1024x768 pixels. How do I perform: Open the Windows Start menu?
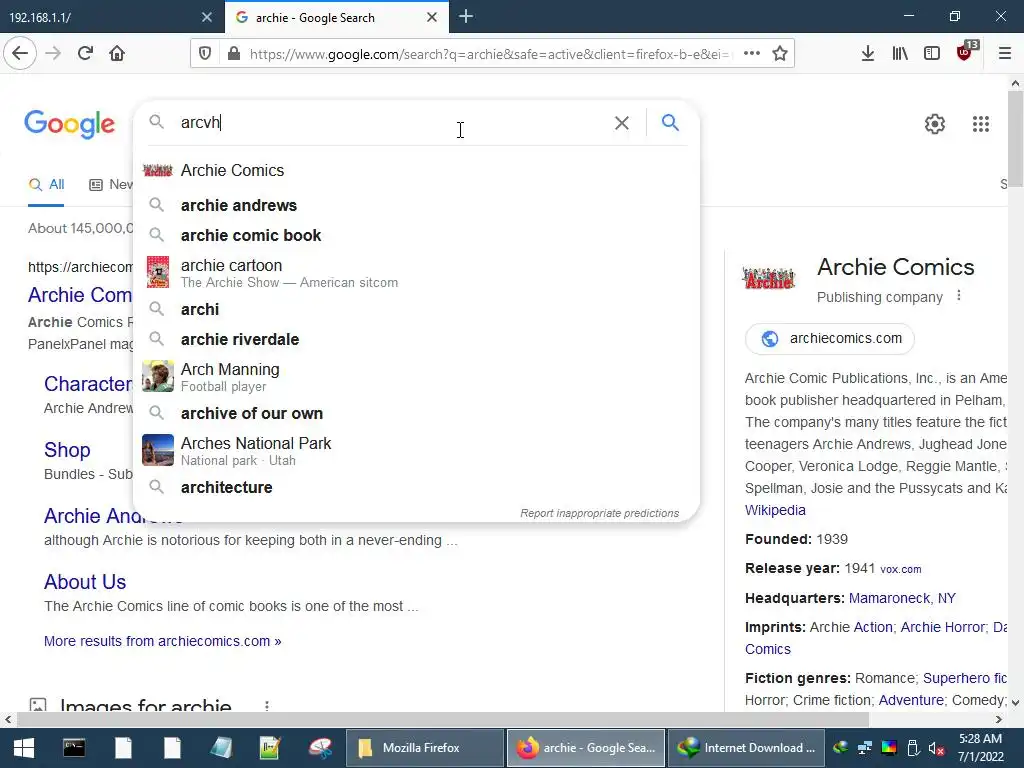(24, 748)
